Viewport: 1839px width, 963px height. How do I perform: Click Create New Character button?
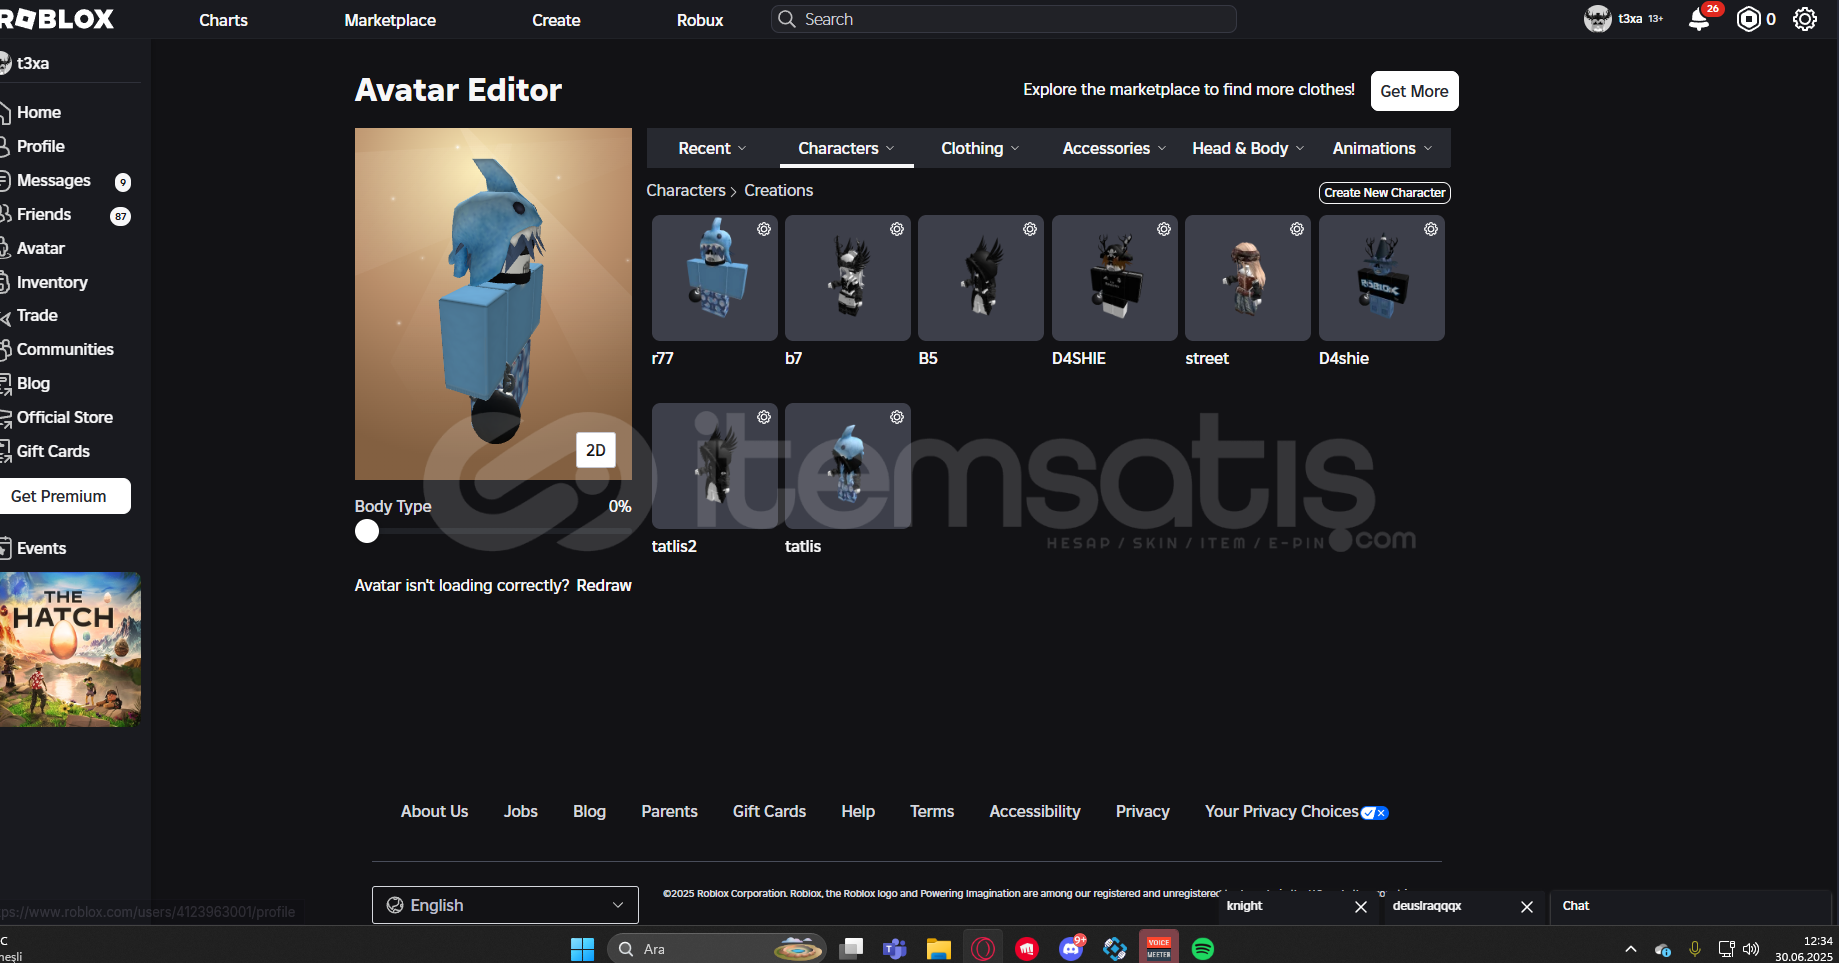pyautogui.click(x=1384, y=193)
